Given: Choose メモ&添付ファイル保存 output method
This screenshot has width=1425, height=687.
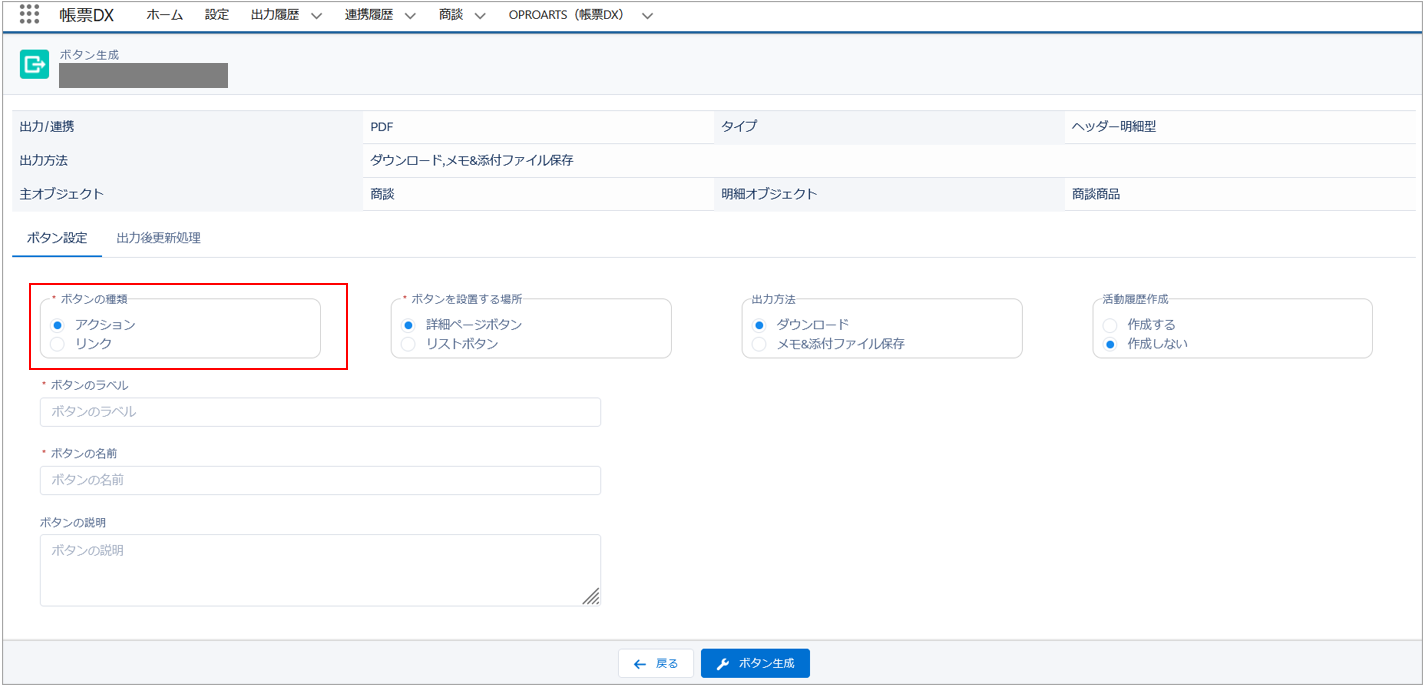Looking at the screenshot, I should pyautogui.click(x=759, y=344).
